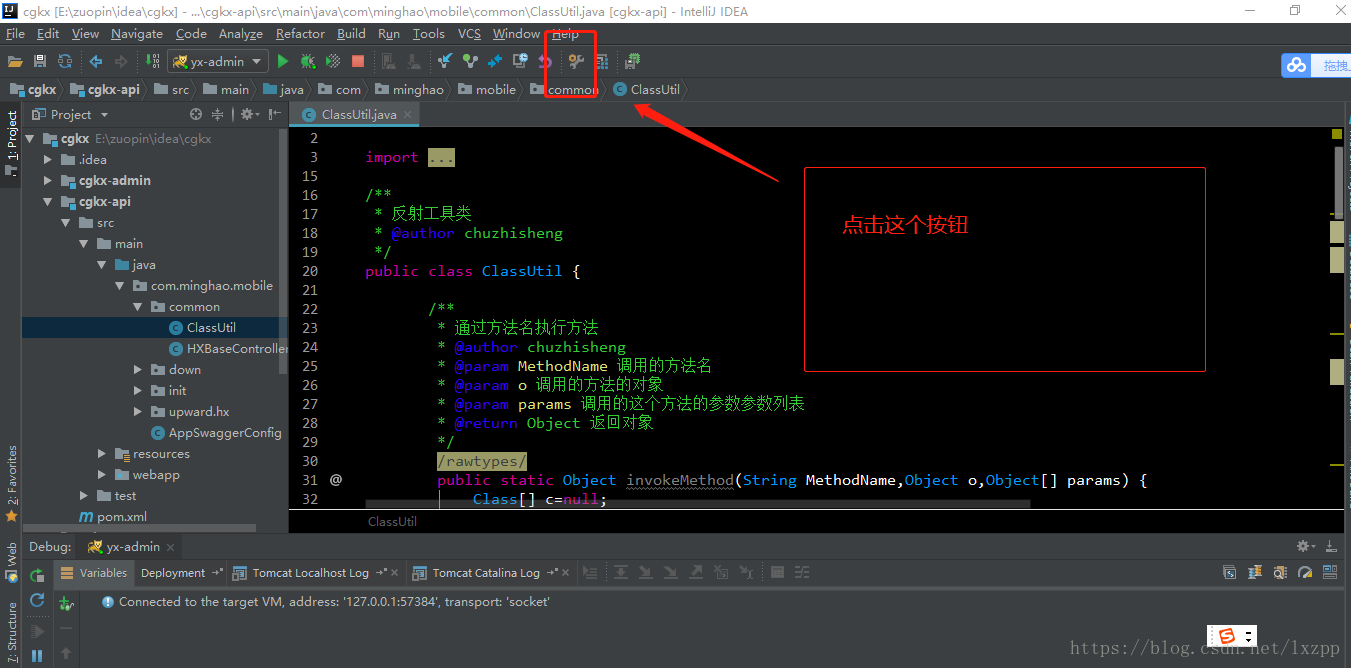Expand the upward.hx package

pos(138,412)
